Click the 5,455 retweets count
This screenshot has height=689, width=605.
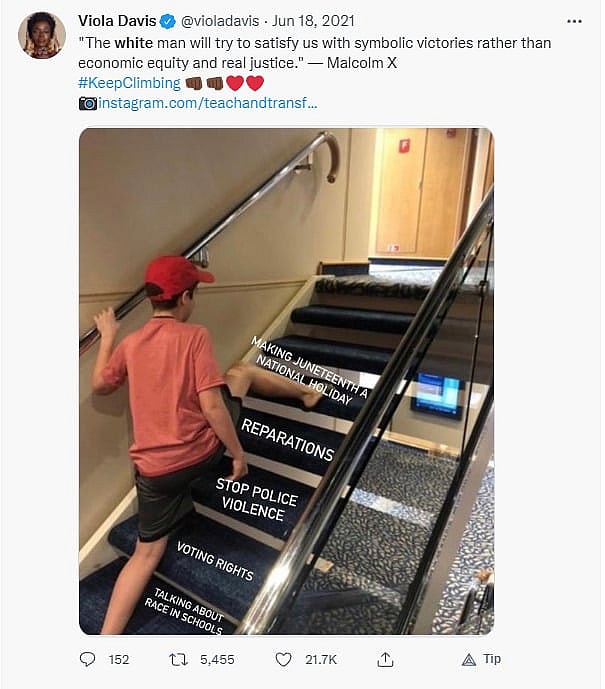click(217, 660)
